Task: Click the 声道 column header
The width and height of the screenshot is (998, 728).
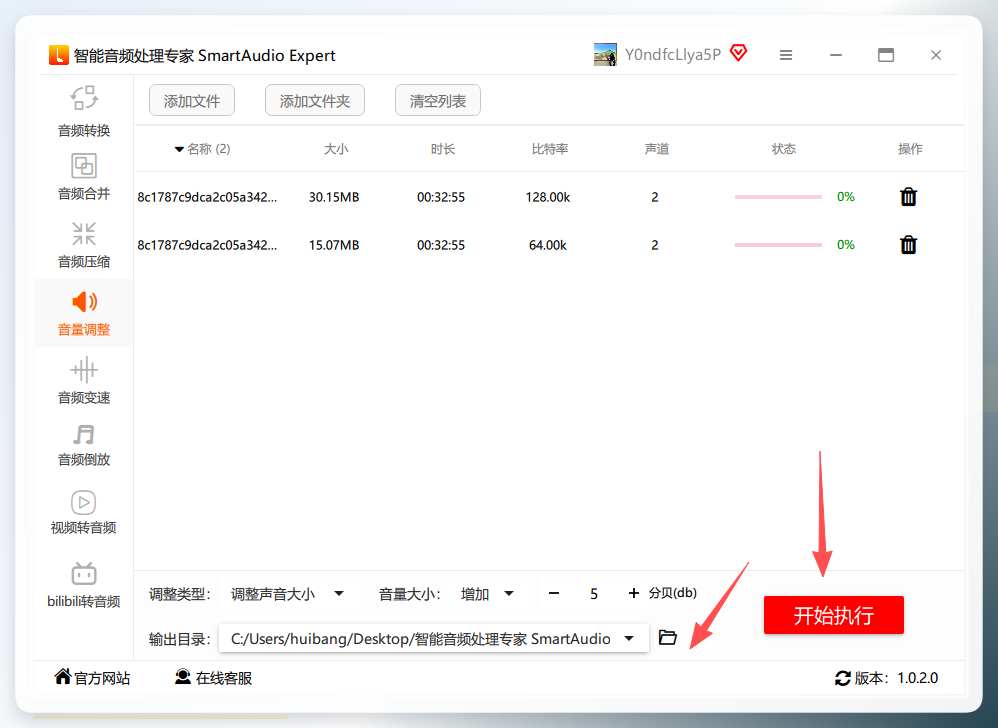Action: tap(657, 149)
